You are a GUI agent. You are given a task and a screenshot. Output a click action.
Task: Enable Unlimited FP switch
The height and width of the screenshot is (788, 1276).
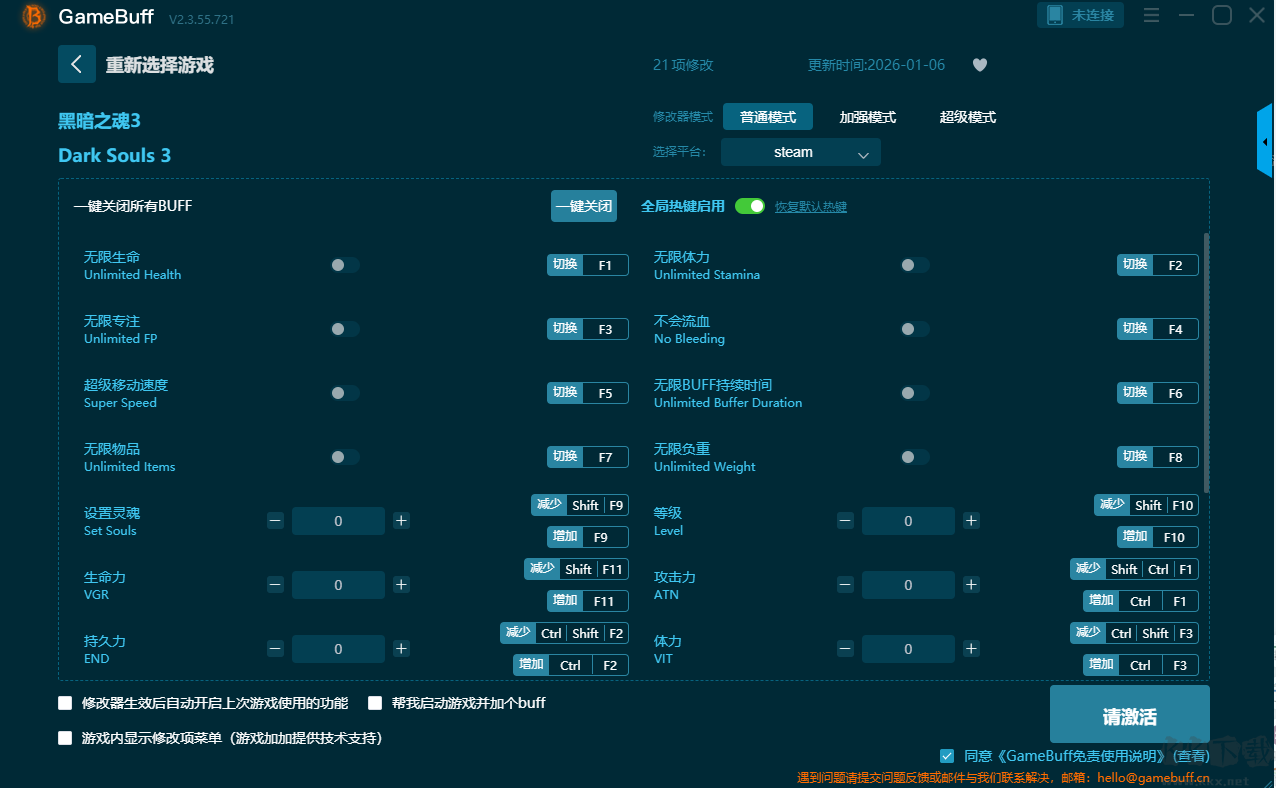point(345,329)
